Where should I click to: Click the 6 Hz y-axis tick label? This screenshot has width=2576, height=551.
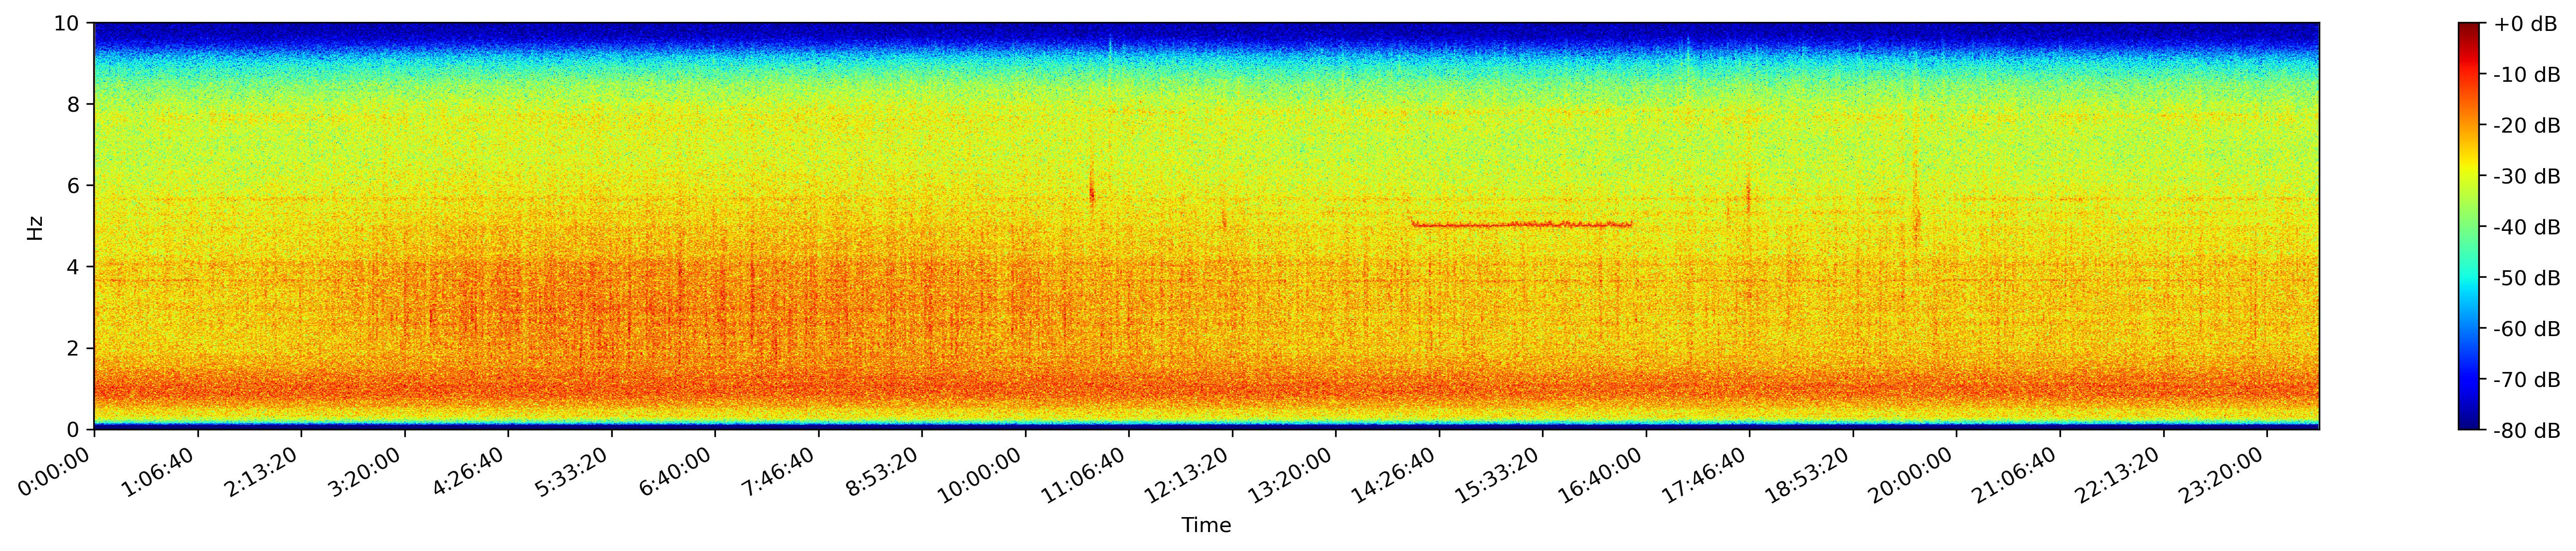click(x=73, y=186)
